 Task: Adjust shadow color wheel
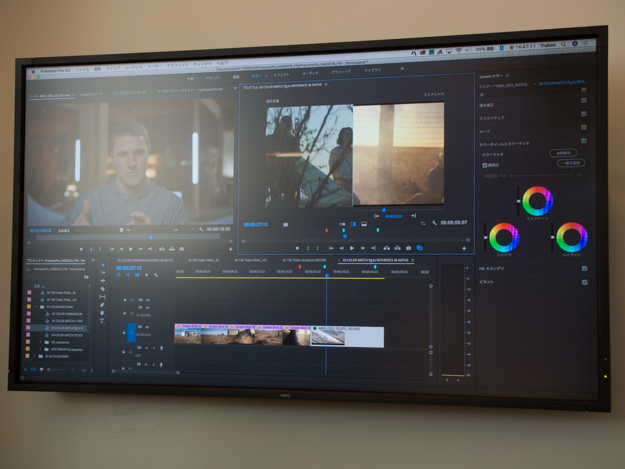[x=504, y=237]
